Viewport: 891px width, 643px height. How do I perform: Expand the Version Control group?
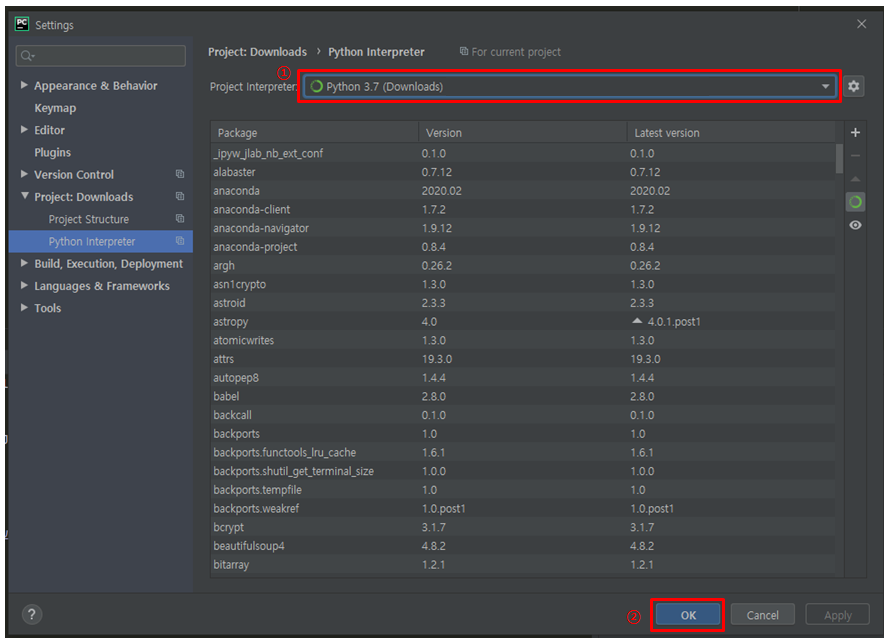(24, 174)
